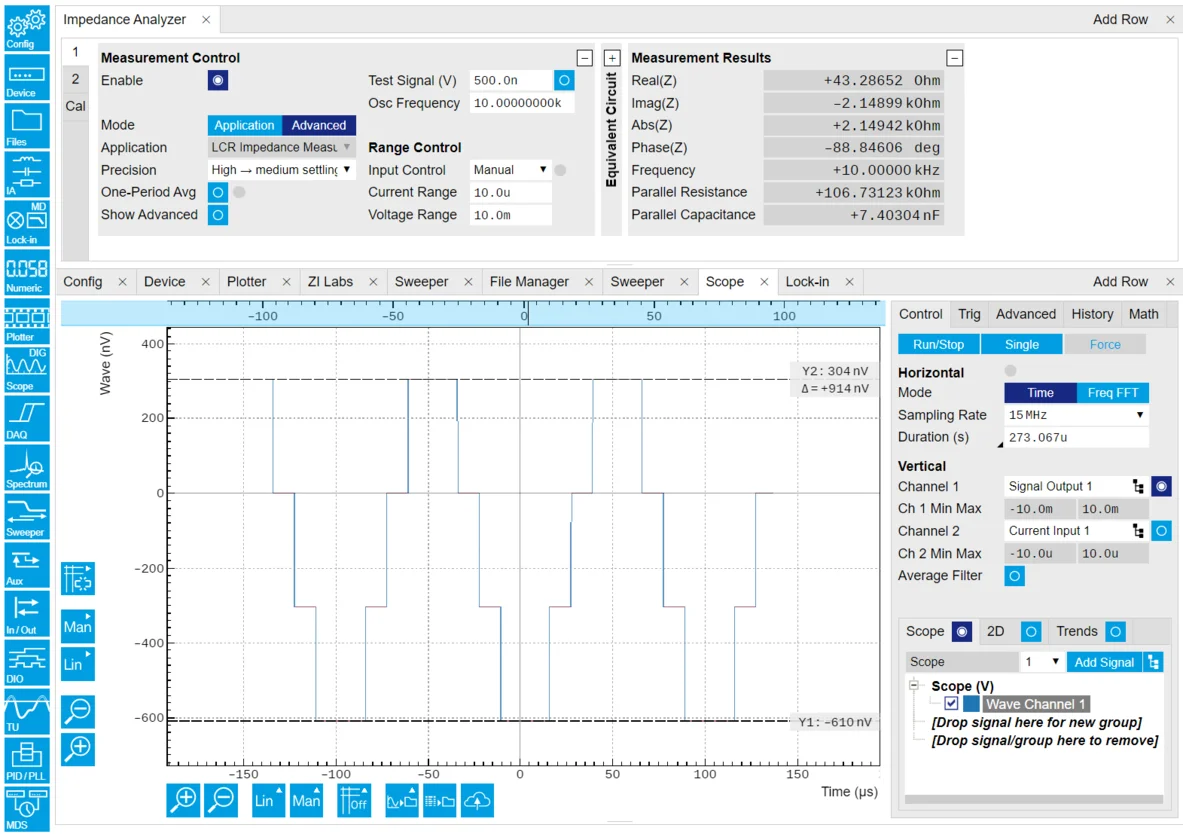
Task: Switch to the Plotter tab
Action: (247, 282)
